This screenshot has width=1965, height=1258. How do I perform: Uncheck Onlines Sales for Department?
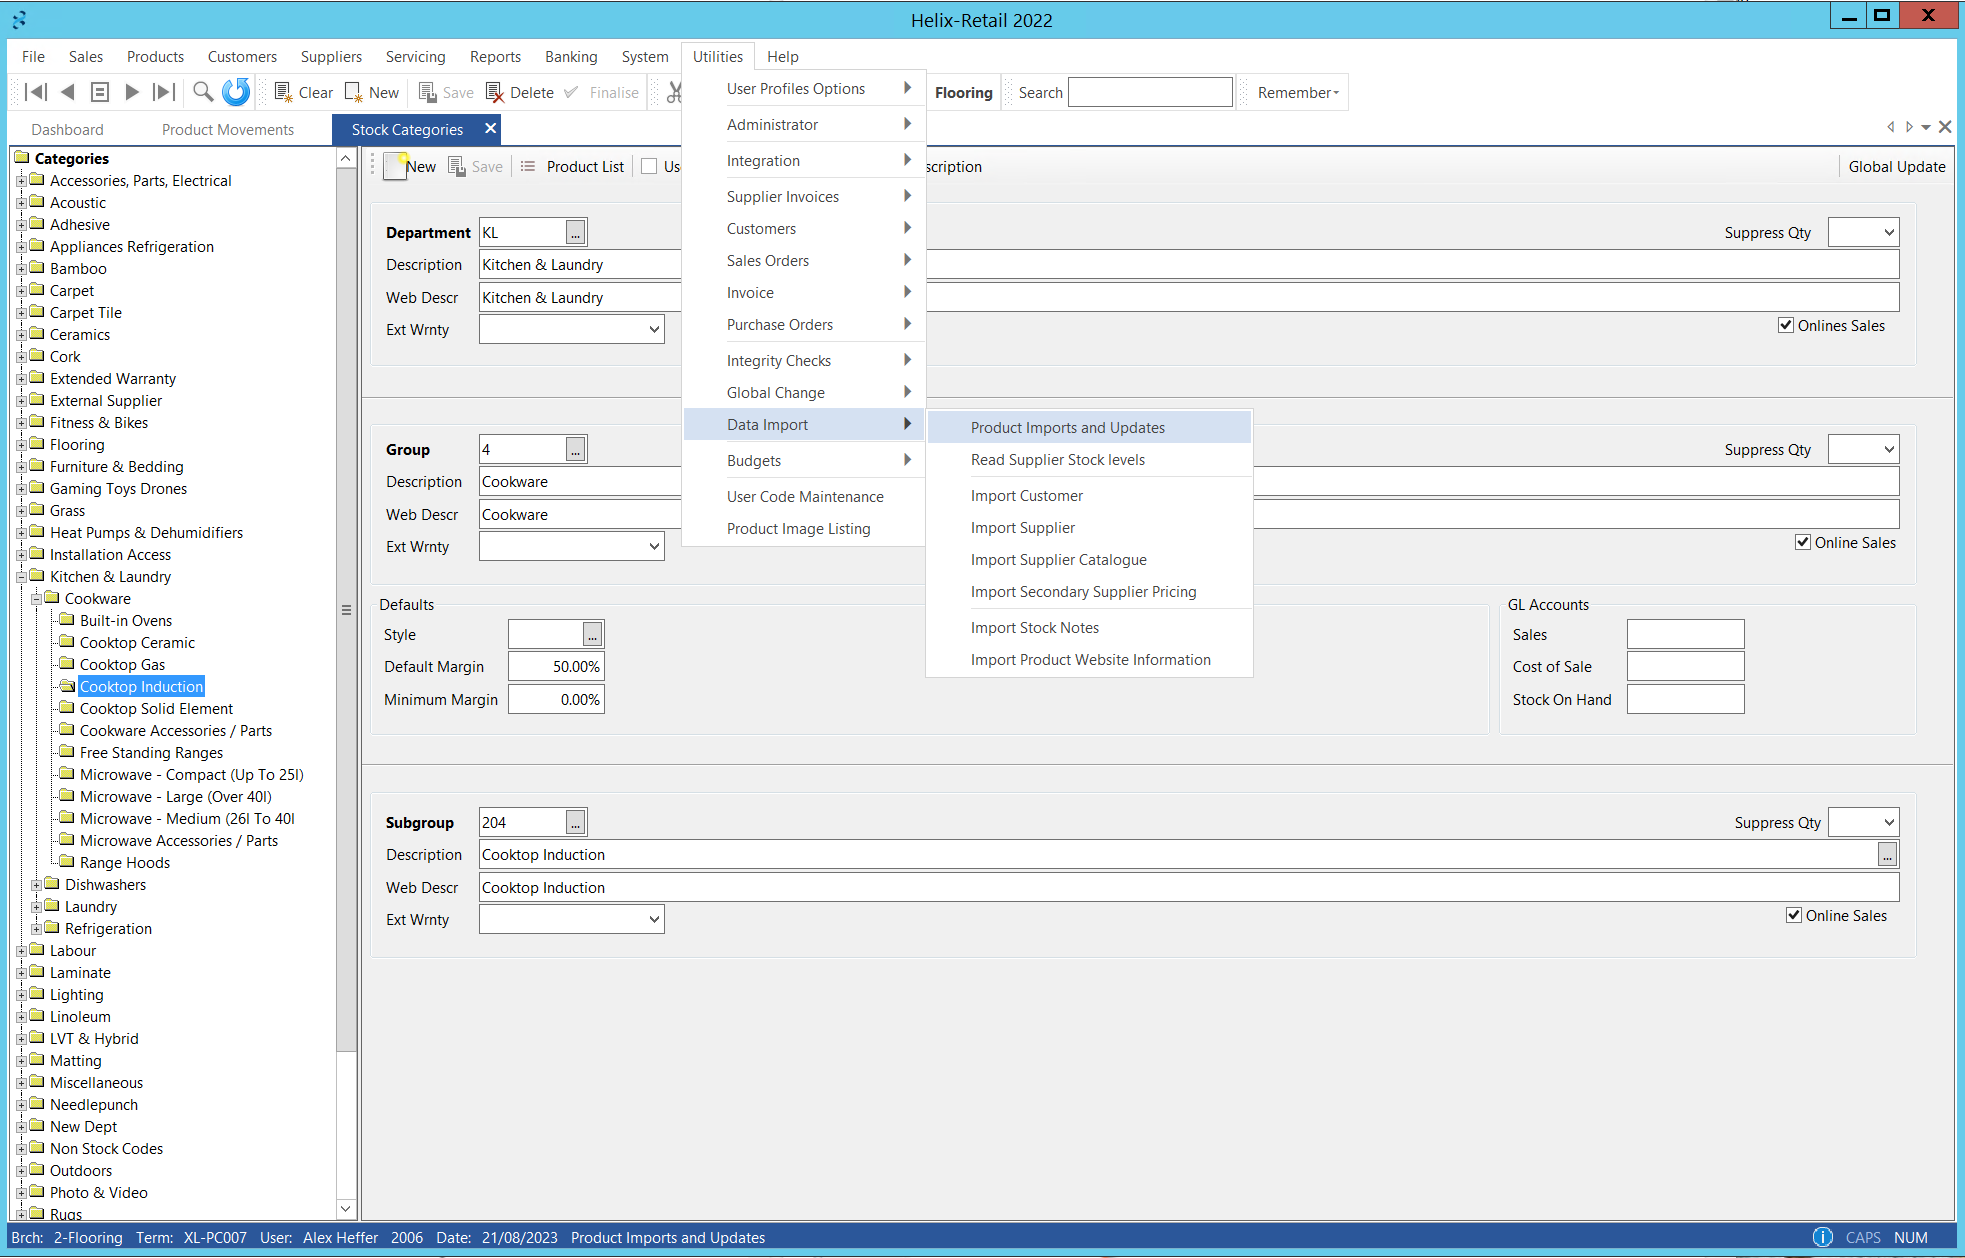tap(1785, 325)
